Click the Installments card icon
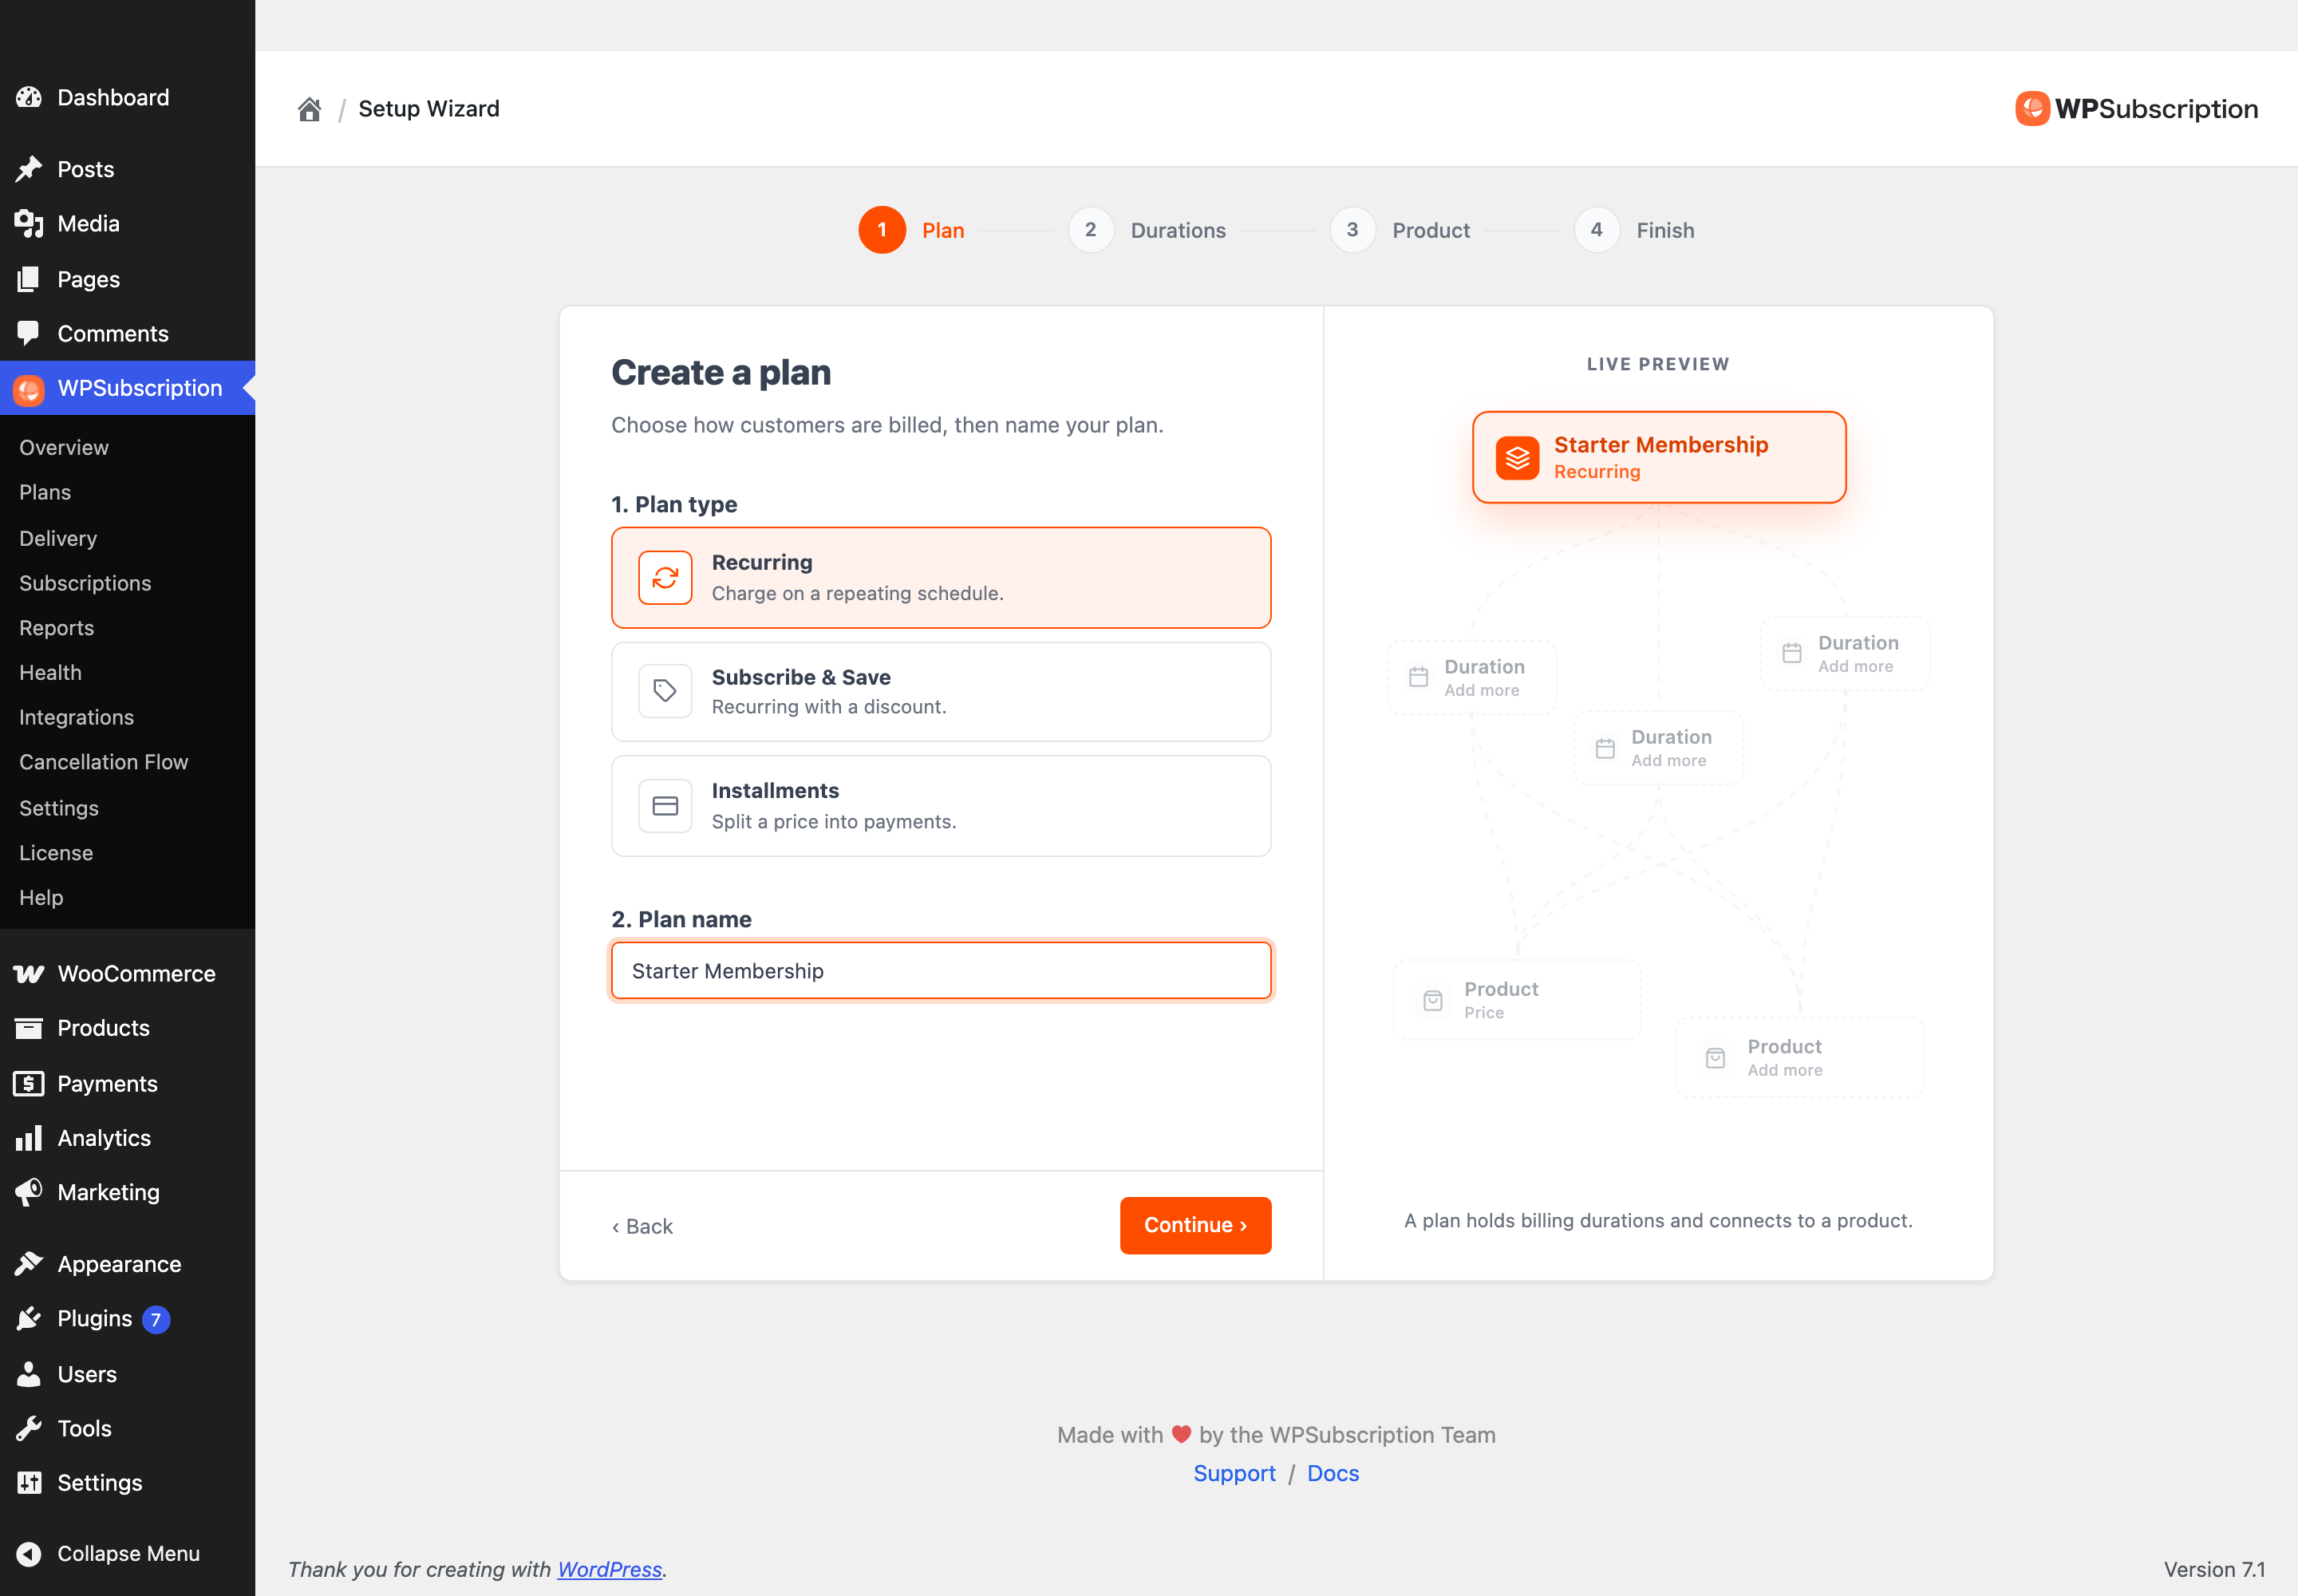Image resolution: width=2298 pixels, height=1596 pixels. [665, 806]
